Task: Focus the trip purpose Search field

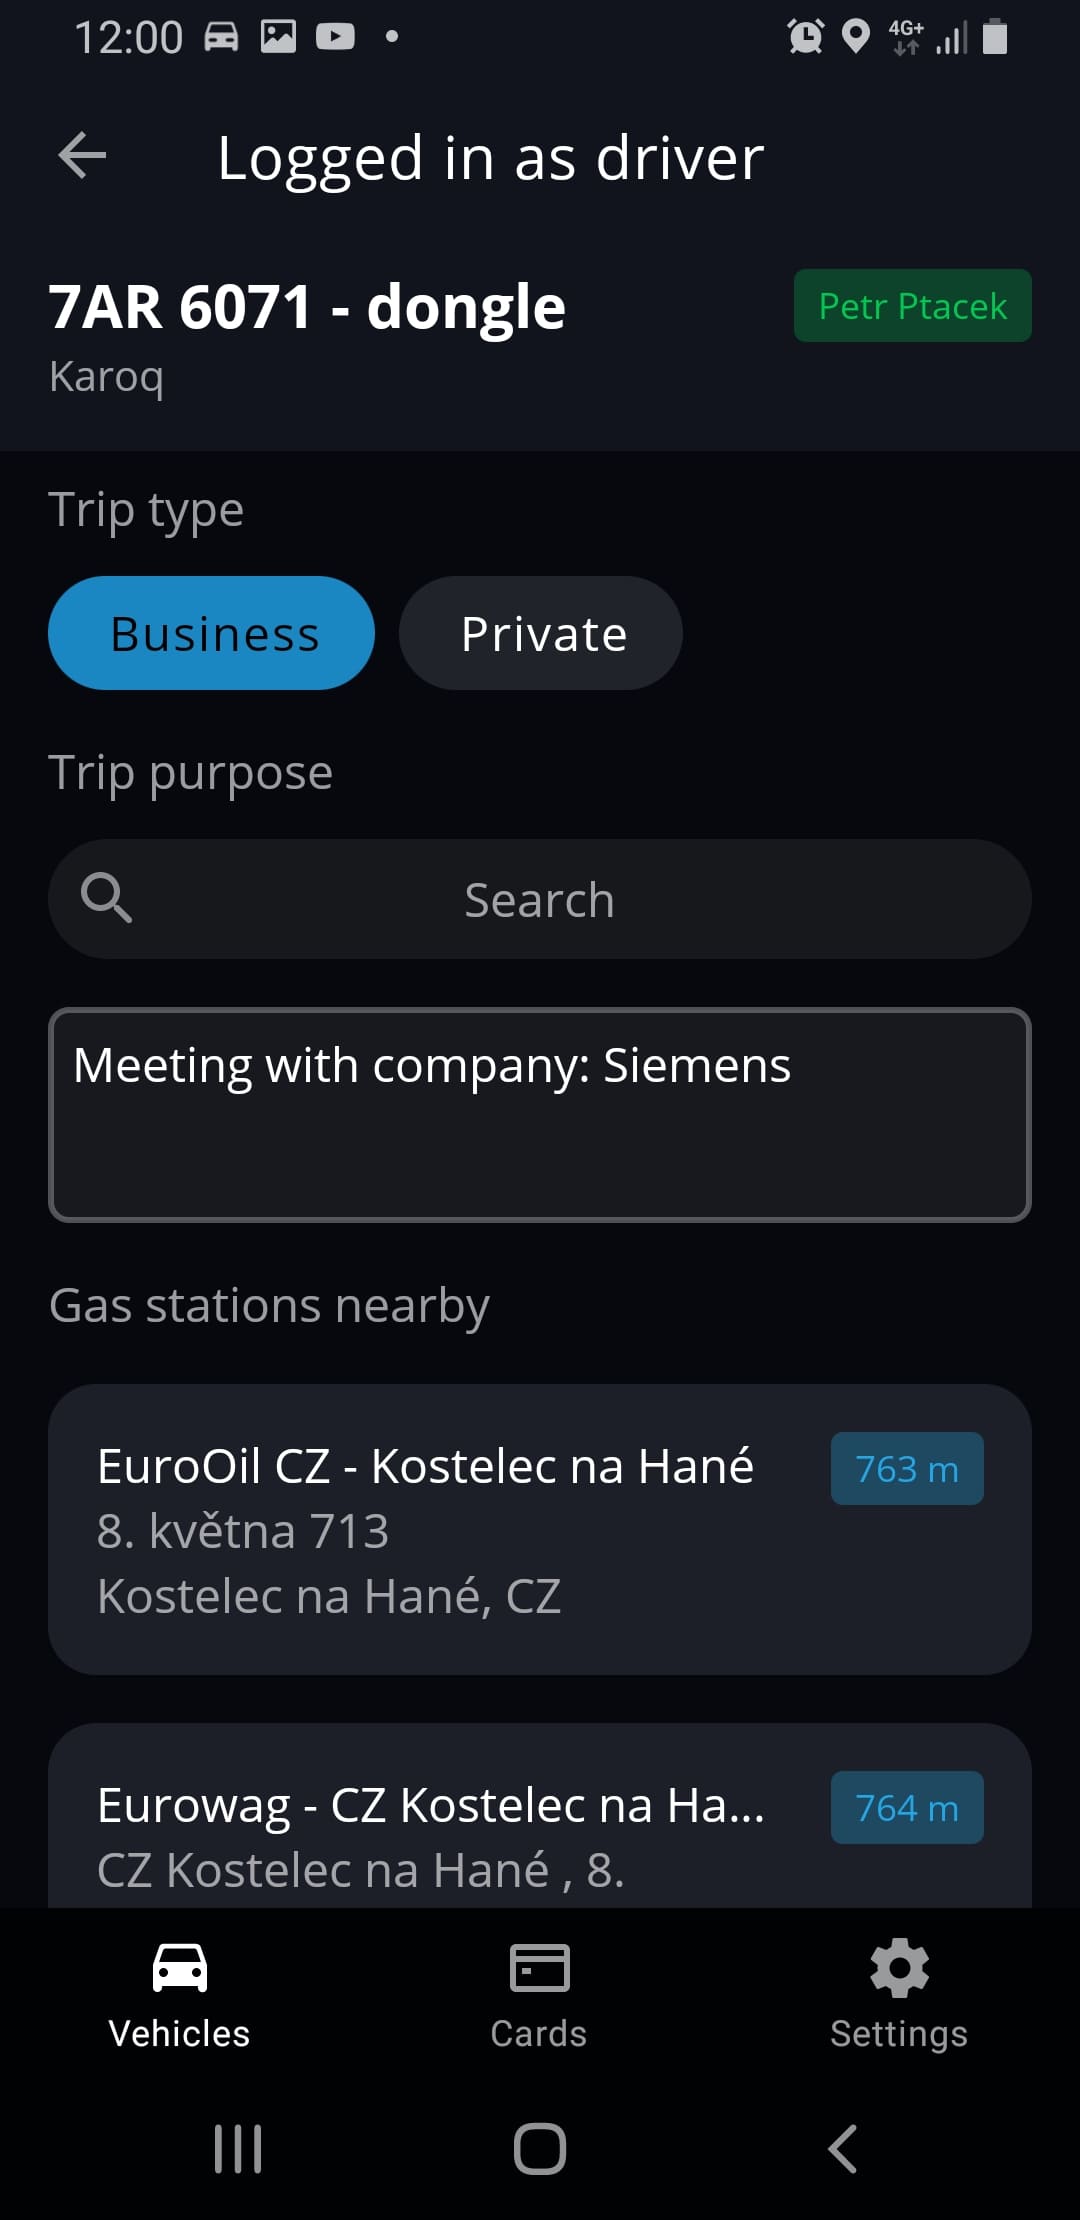Action: click(540, 899)
